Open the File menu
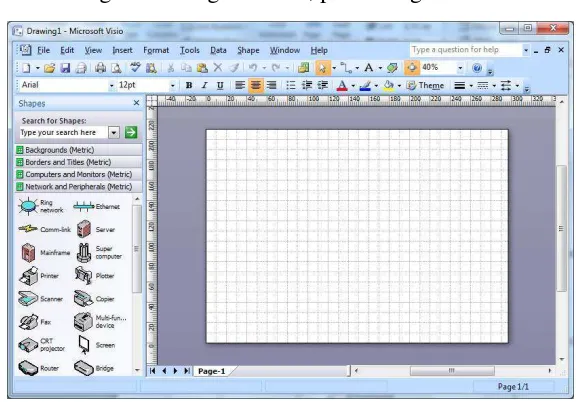This screenshot has height=402, width=576. (43, 50)
